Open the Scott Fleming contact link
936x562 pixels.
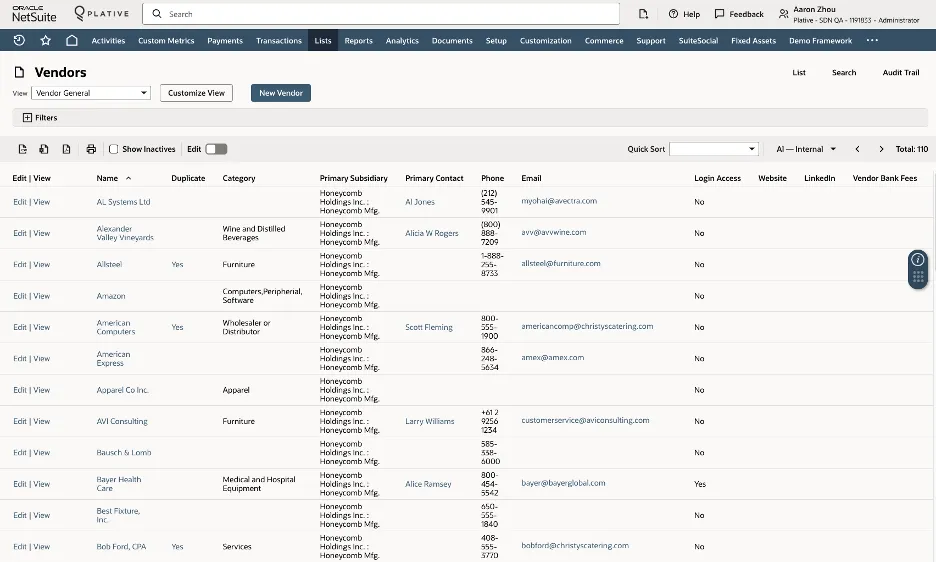click(x=429, y=327)
